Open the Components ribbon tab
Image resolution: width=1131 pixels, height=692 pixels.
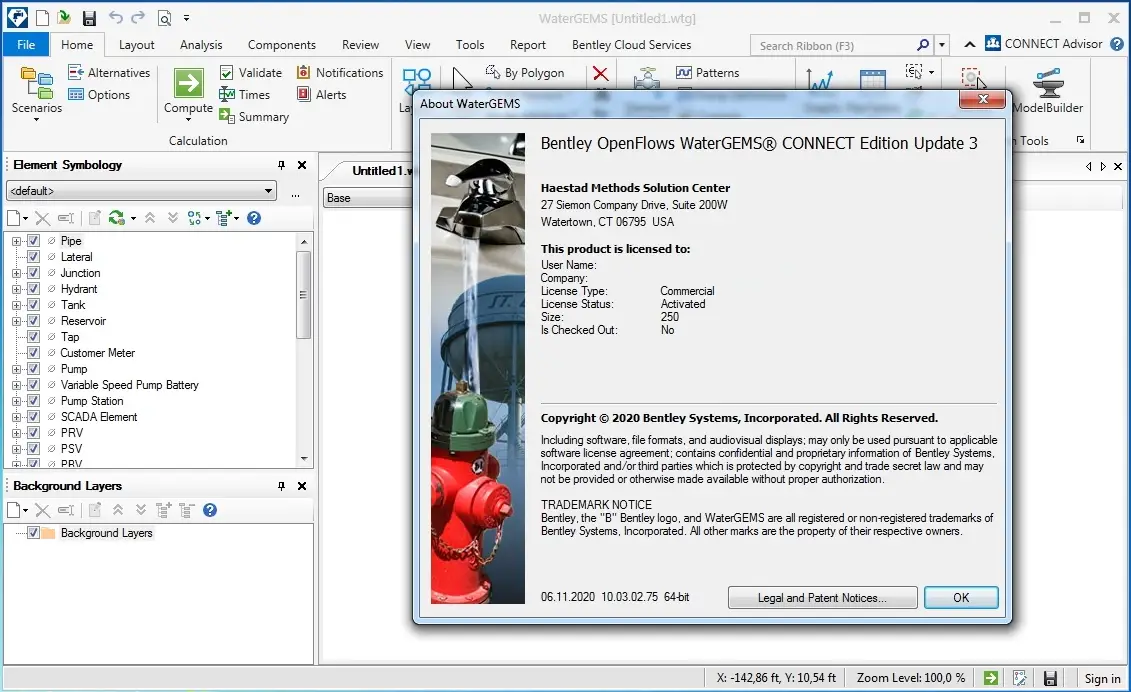282,45
